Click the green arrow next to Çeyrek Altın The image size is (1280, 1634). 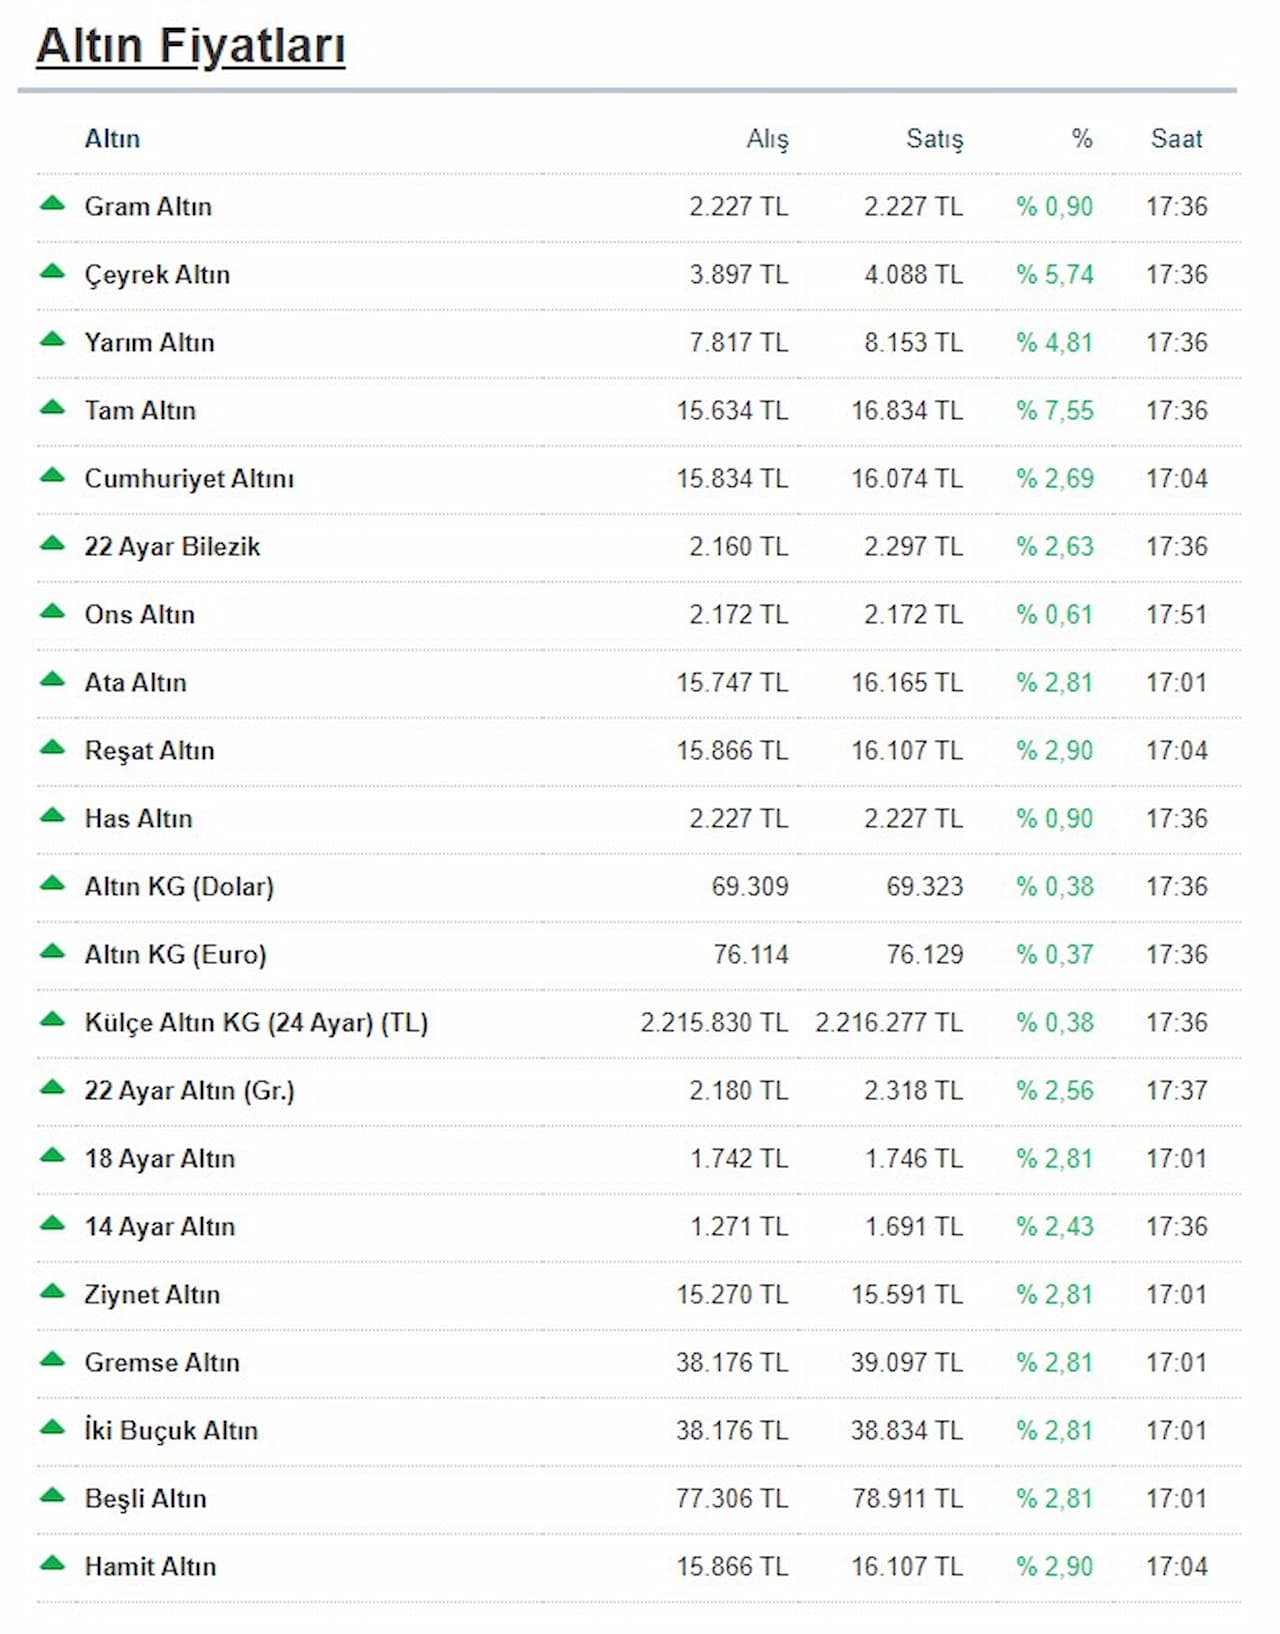coord(52,272)
